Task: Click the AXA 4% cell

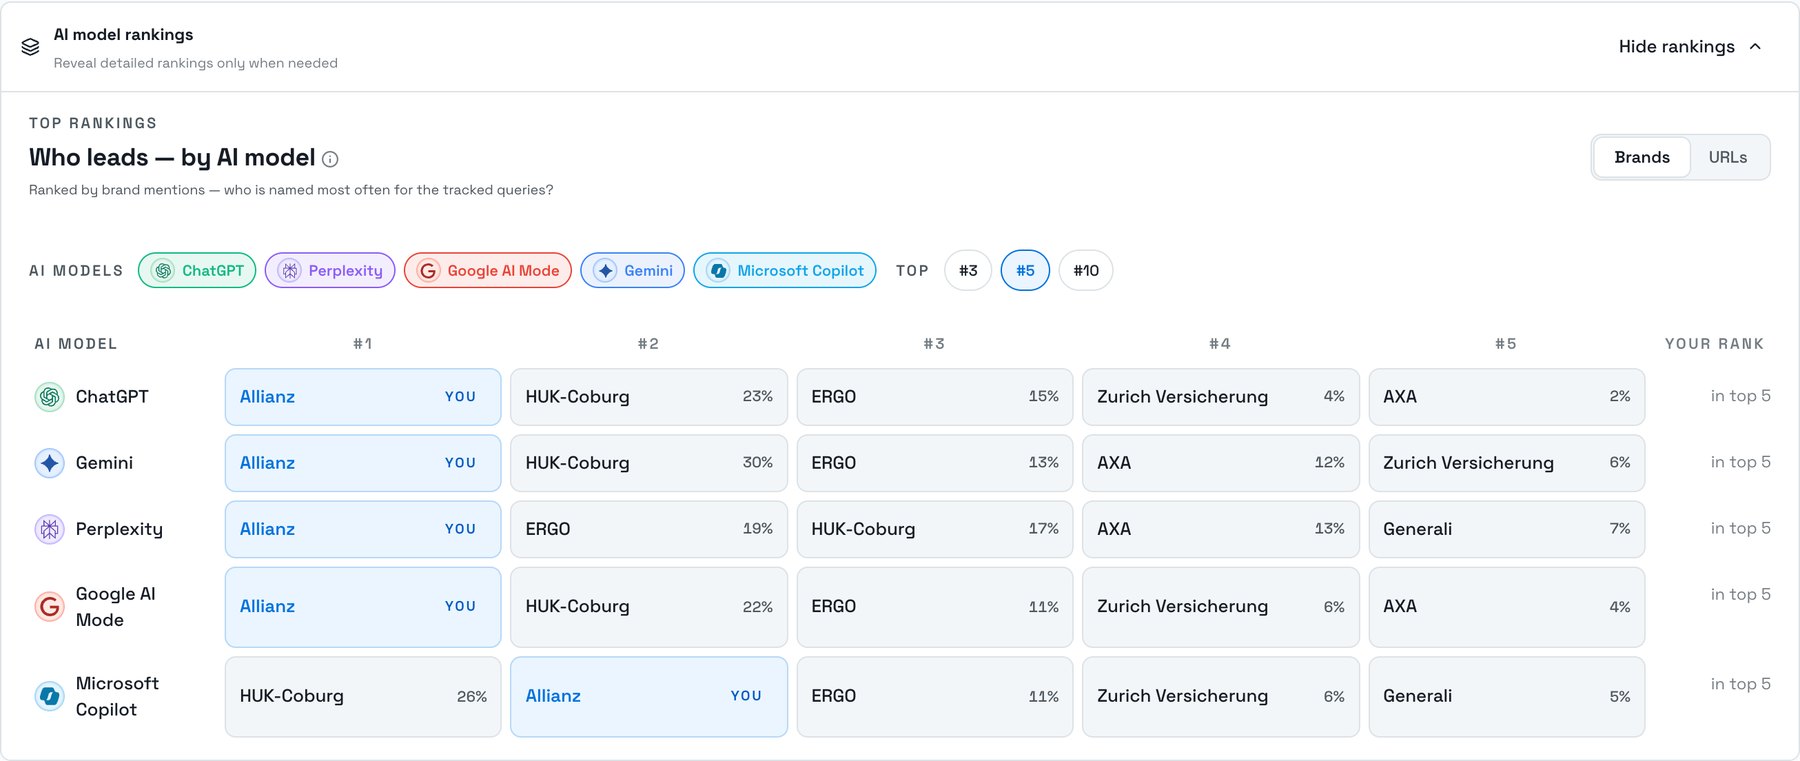Action: pos(1507,607)
